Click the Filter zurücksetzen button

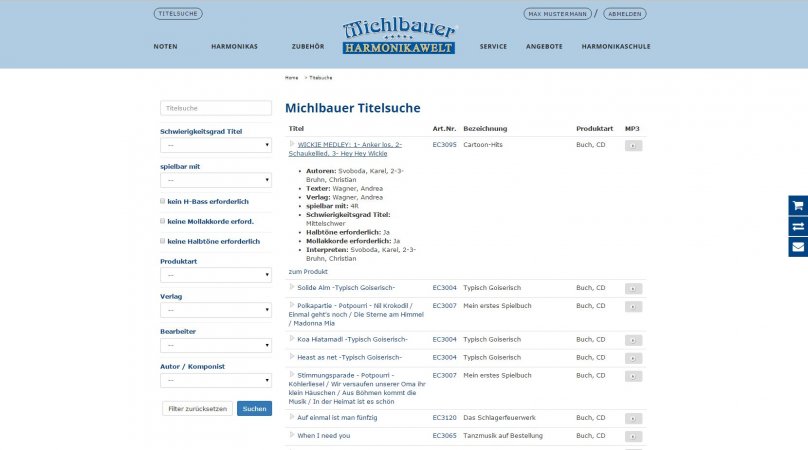tap(197, 408)
